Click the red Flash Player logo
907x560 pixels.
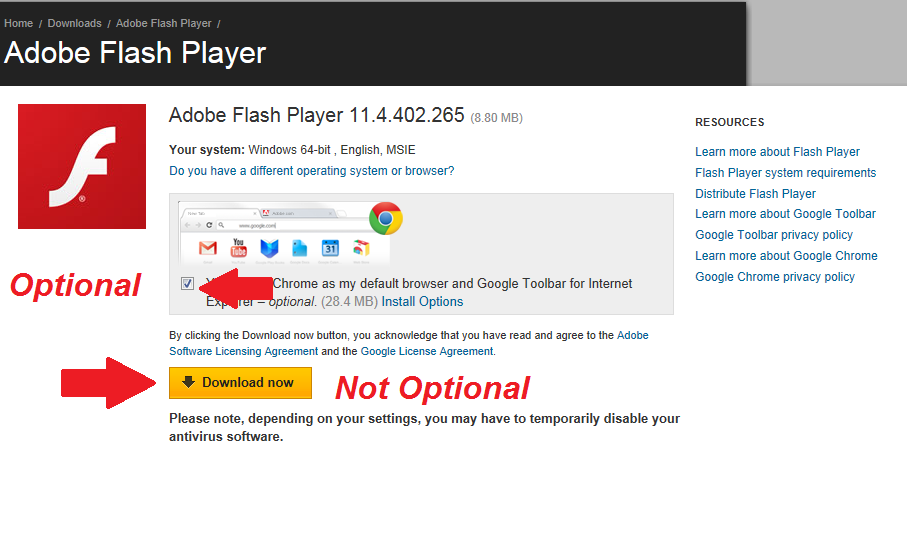click(82, 167)
